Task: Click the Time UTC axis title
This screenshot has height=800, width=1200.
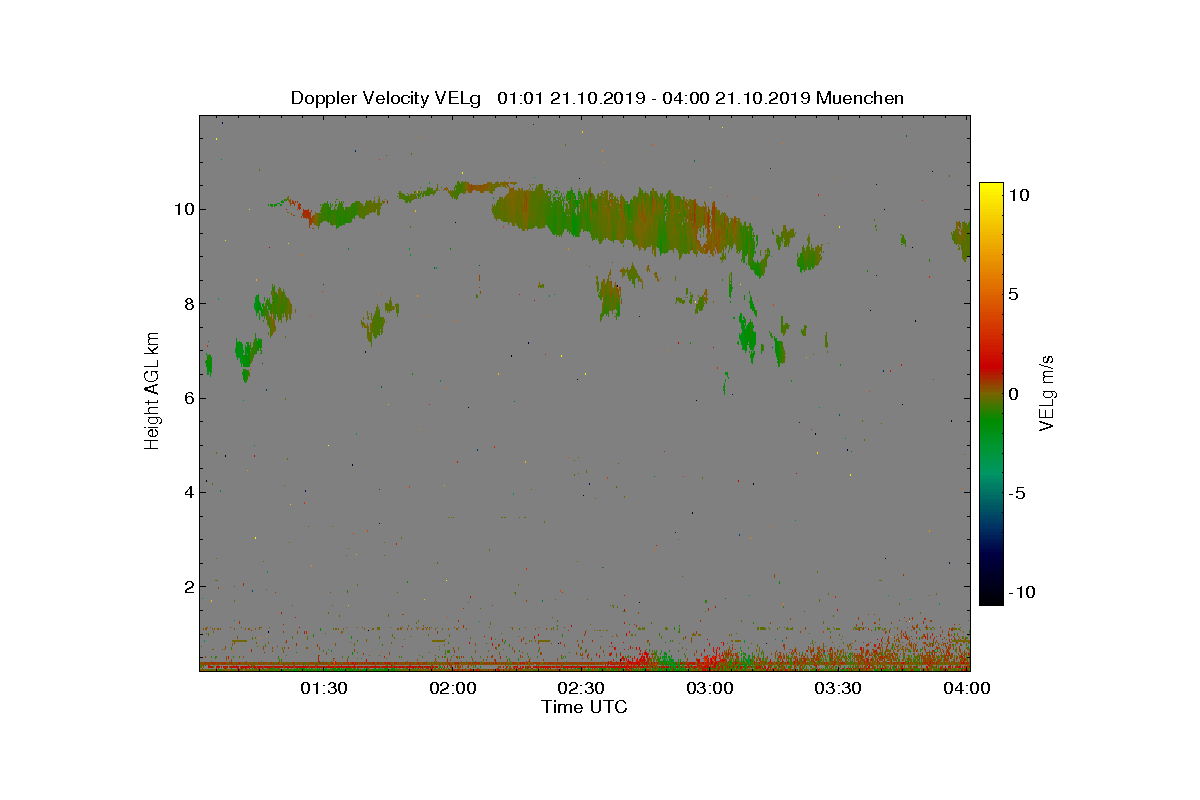Action: [585, 707]
